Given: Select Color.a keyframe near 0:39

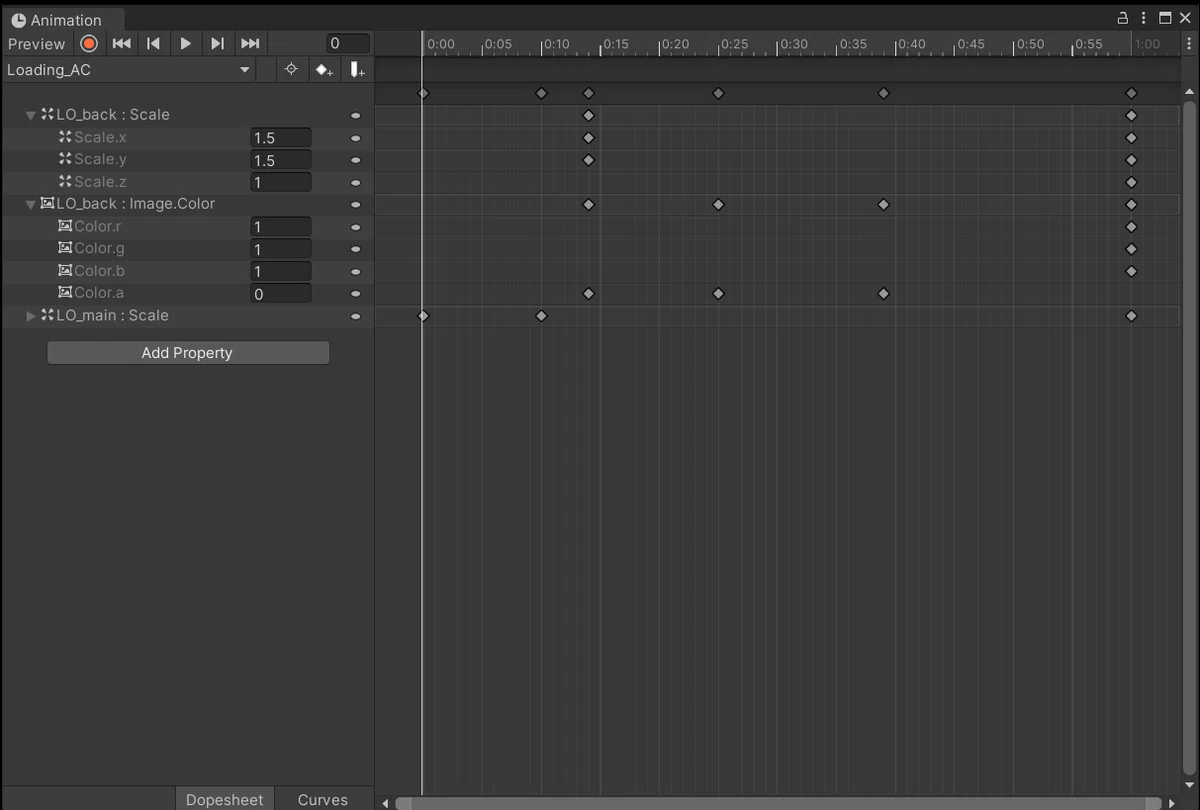Looking at the screenshot, I should 883,294.
